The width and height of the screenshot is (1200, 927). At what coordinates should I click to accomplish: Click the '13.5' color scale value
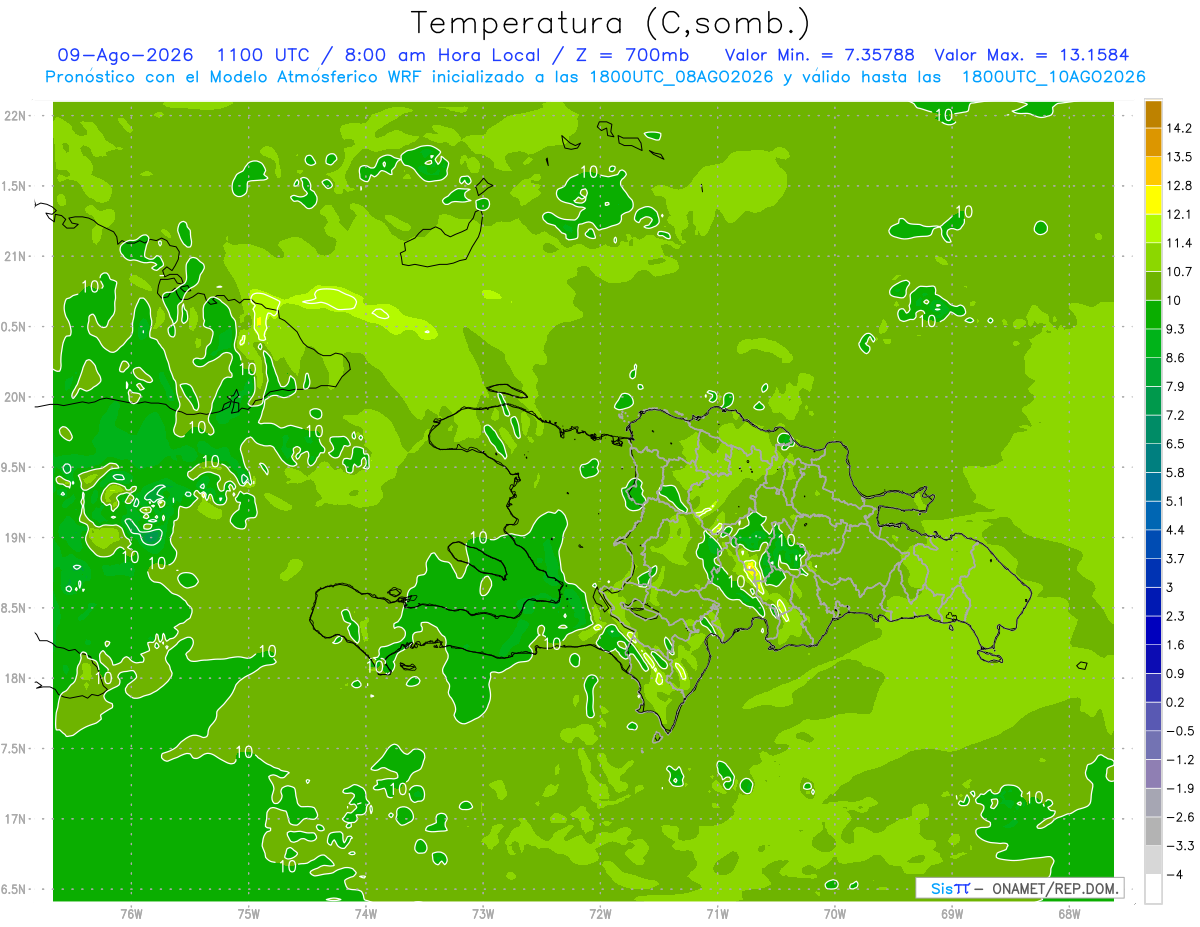pos(1180,157)
